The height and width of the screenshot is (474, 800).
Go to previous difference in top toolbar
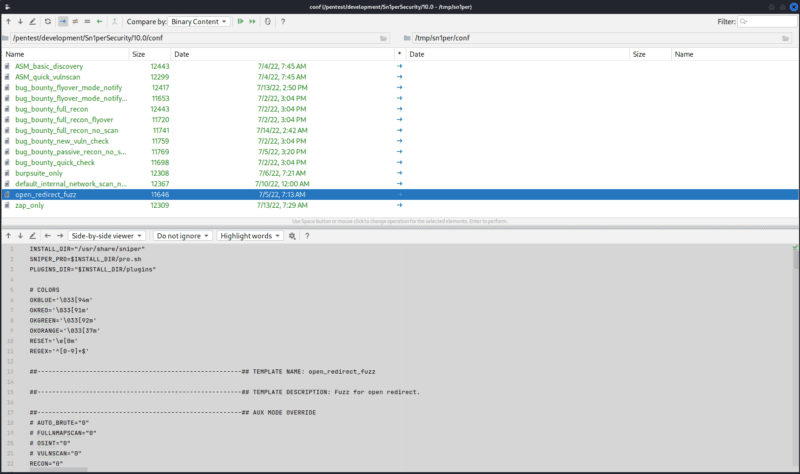pyautogui.click(x=9, y=21)
